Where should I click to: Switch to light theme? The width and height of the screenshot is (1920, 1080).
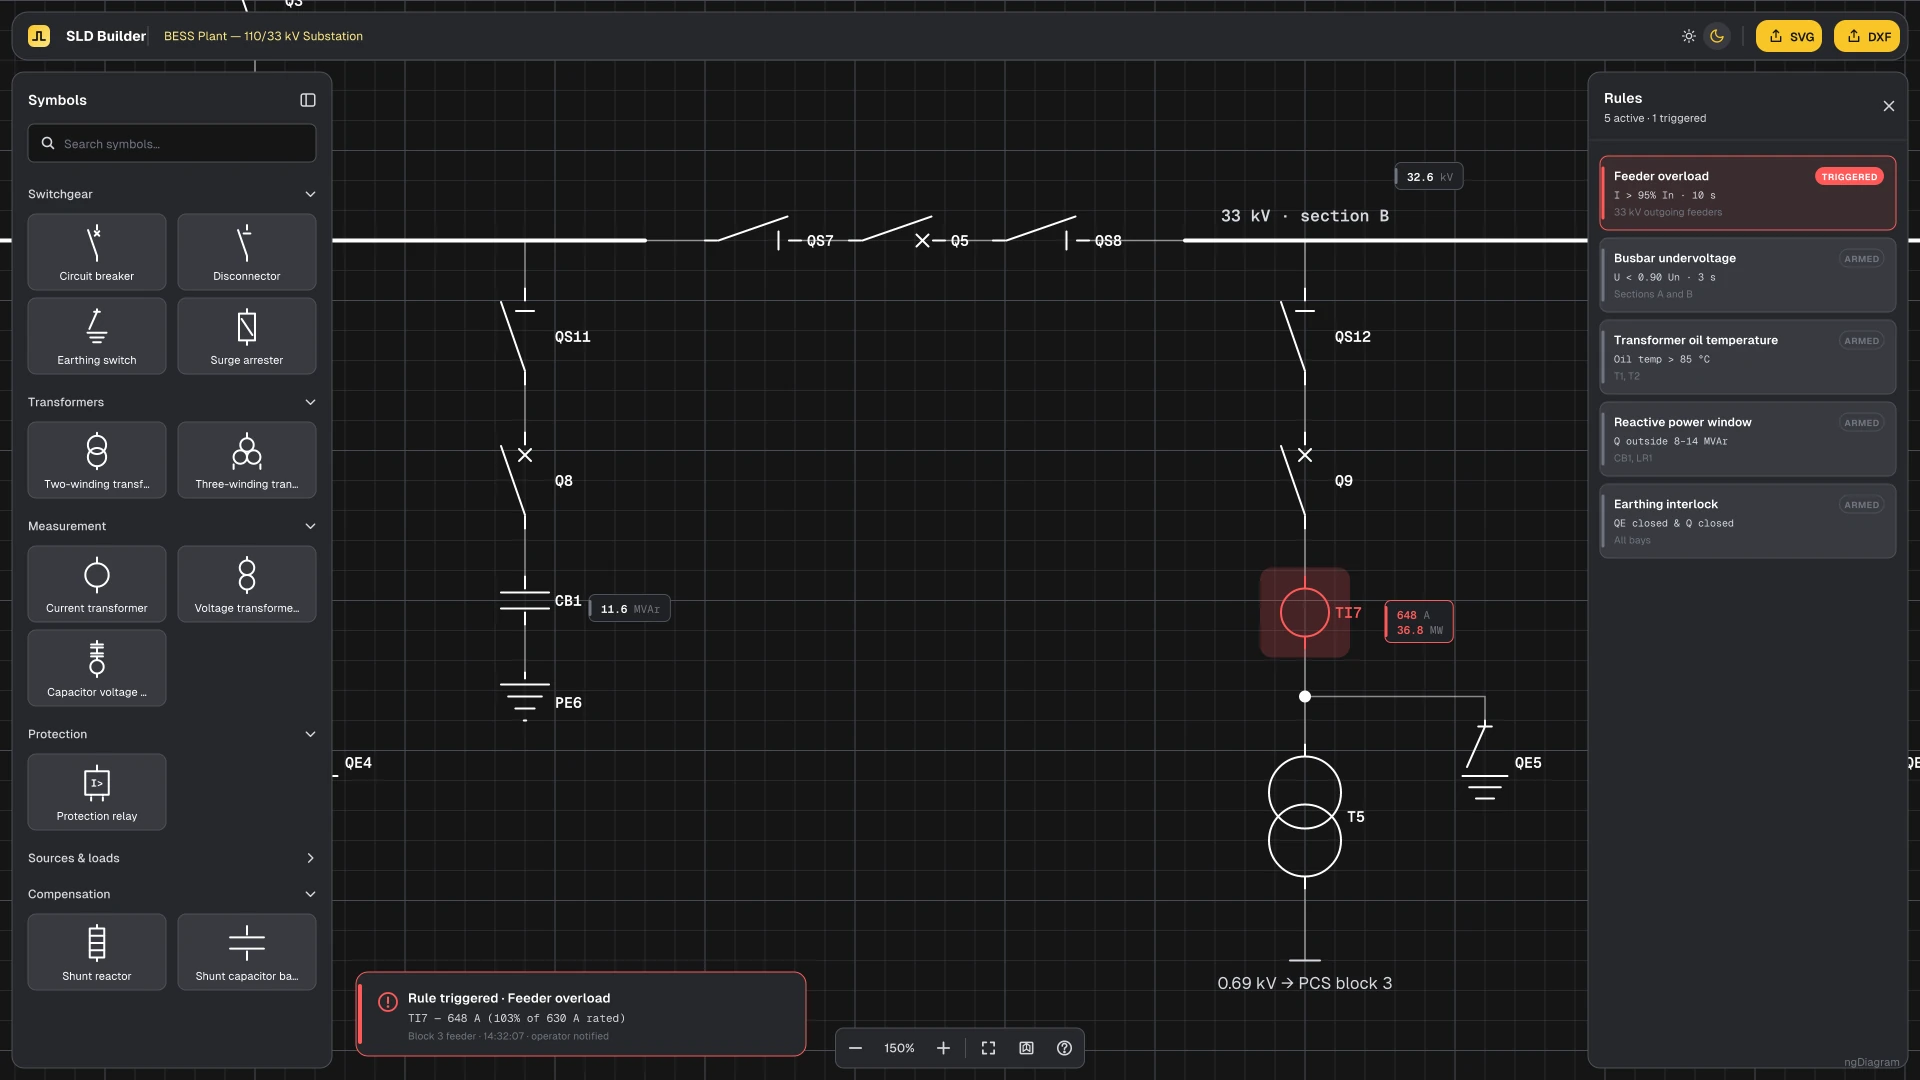point(1689,36)
